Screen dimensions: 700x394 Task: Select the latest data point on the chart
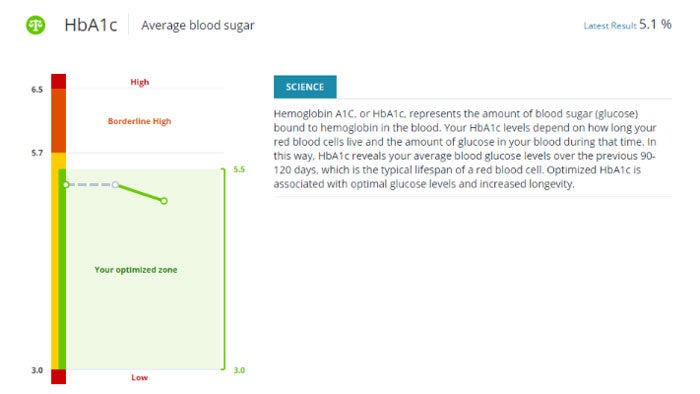(164, 201)
